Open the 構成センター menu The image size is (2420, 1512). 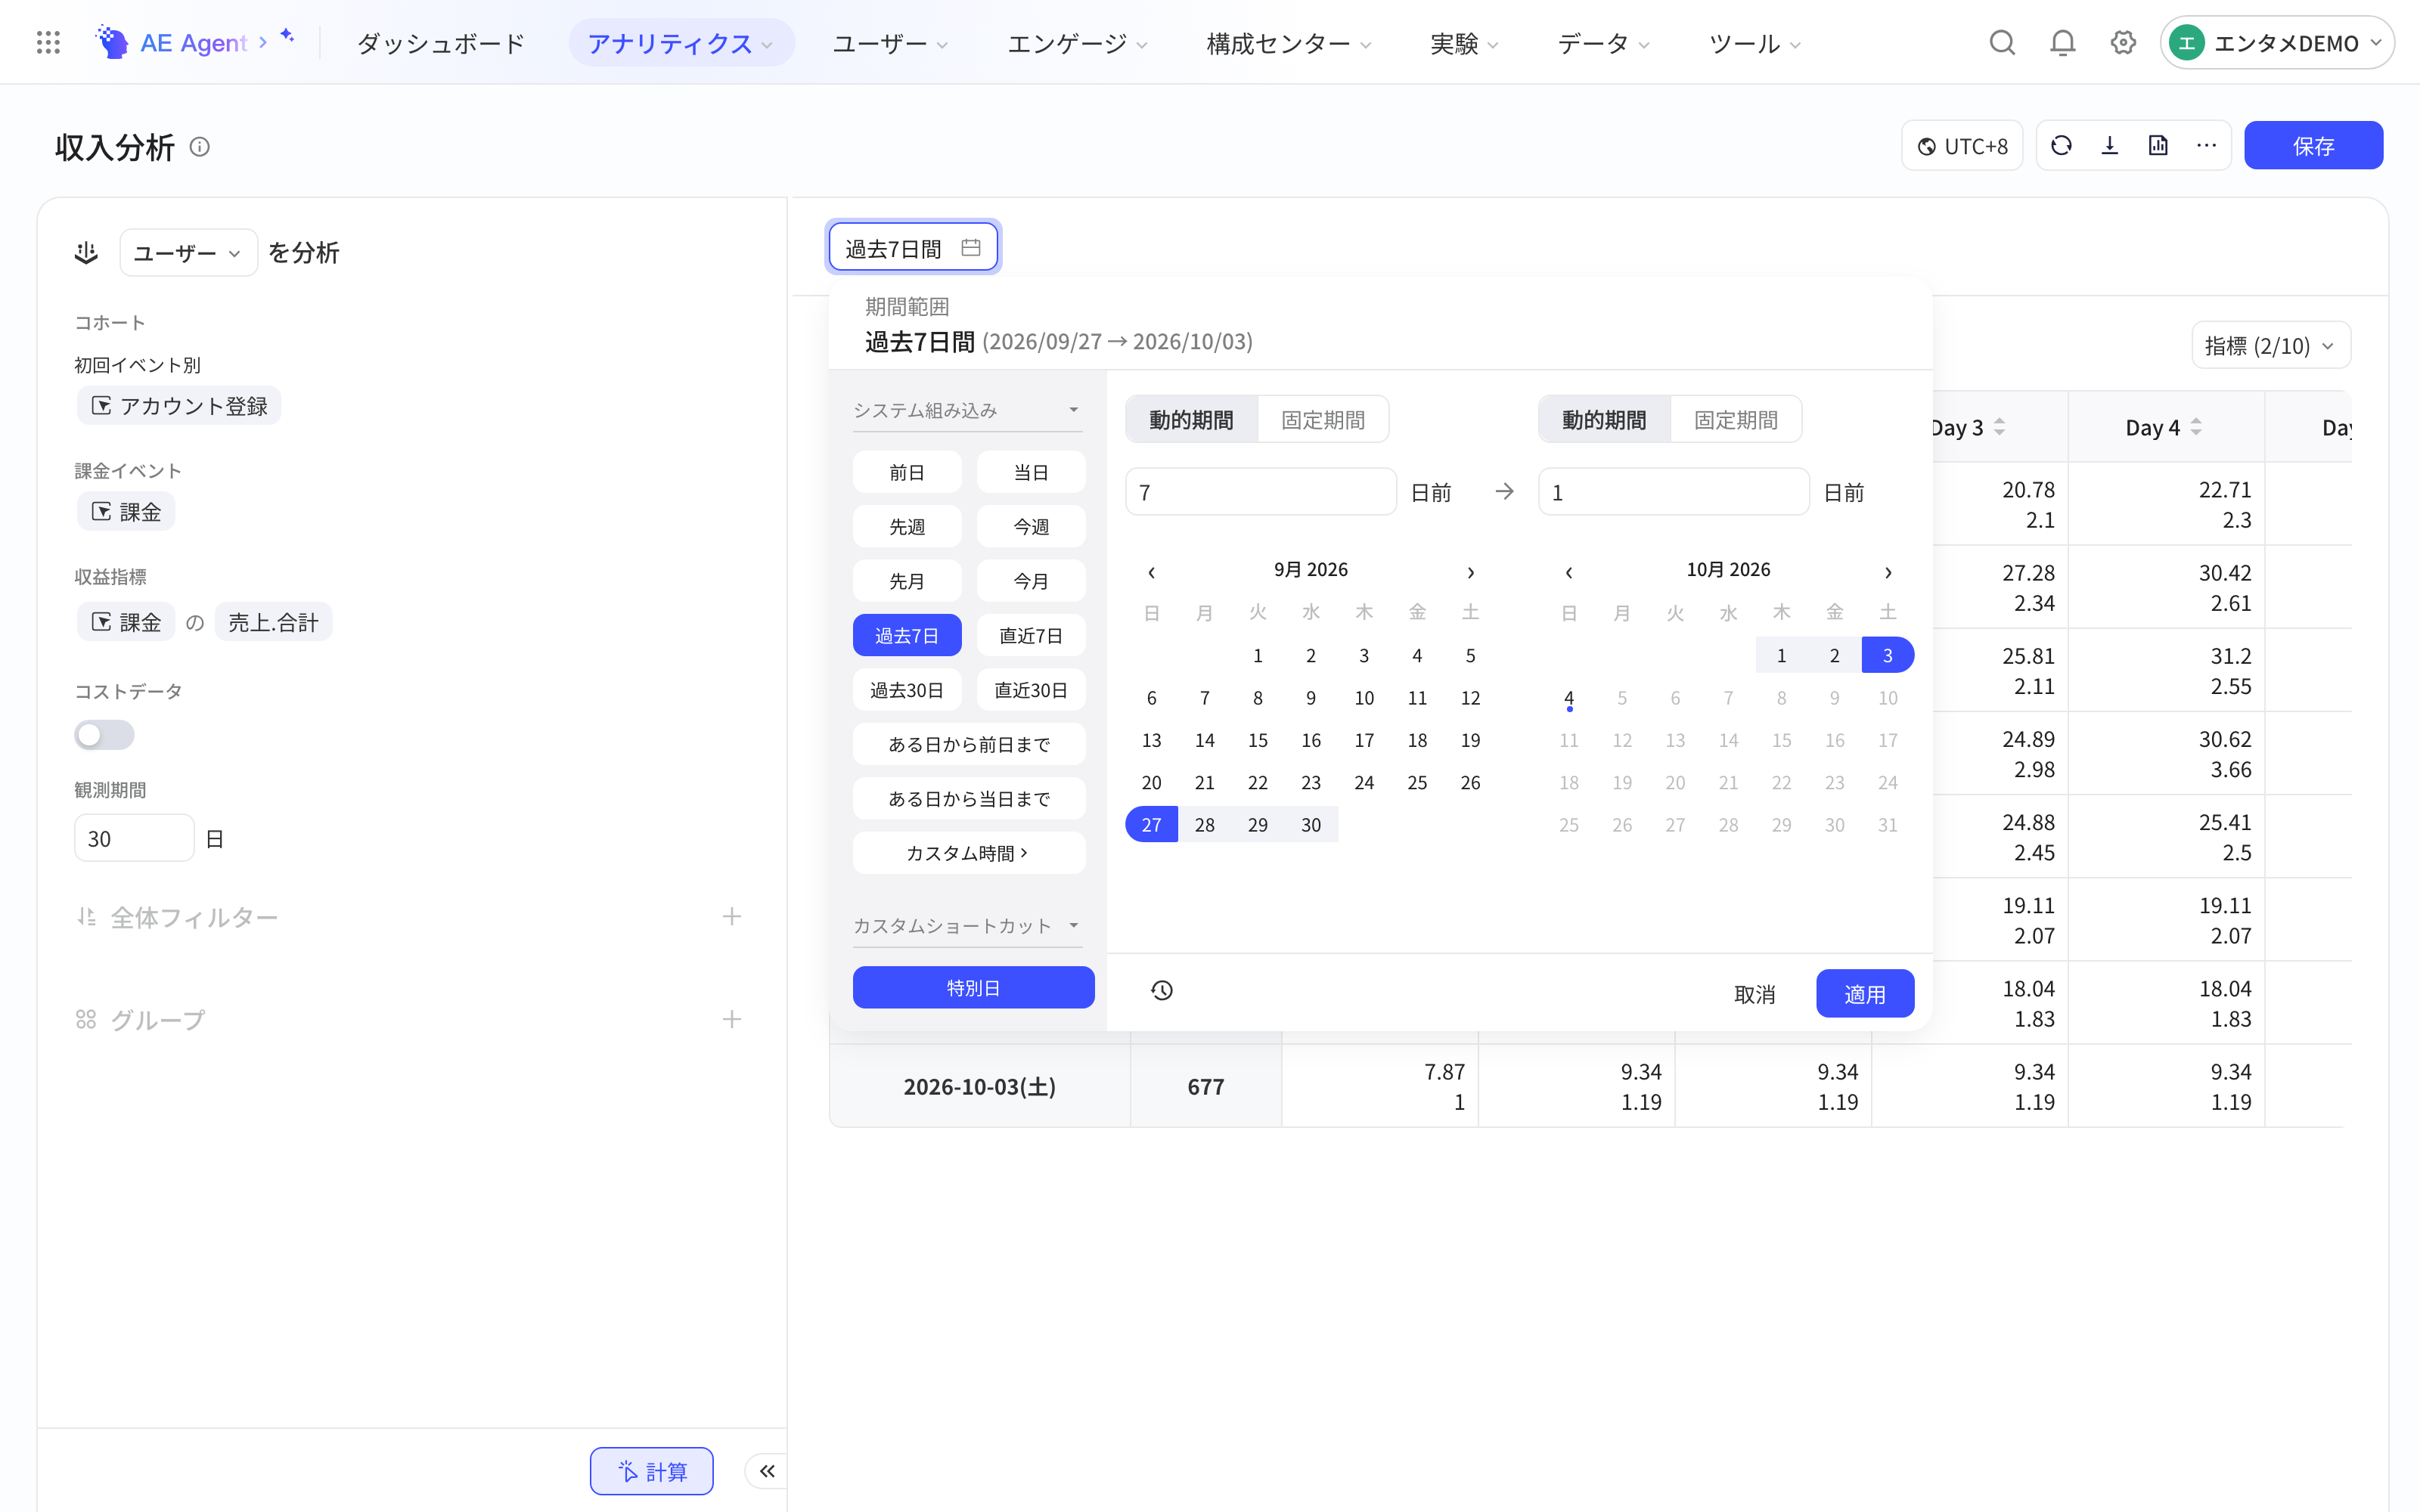point(1289,43)
